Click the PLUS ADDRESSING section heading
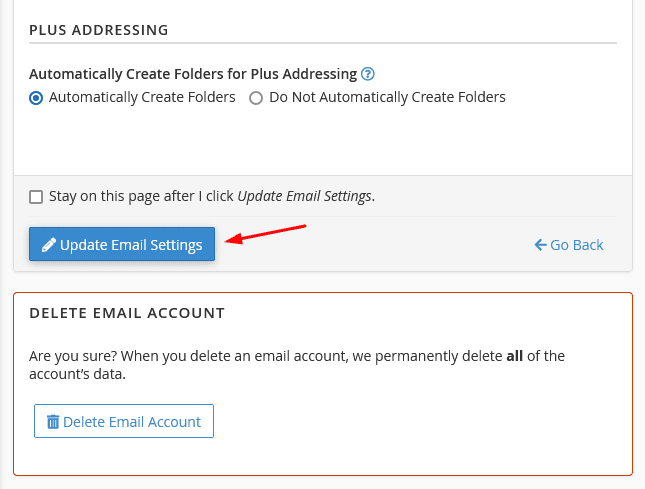 tap(99, 30)
